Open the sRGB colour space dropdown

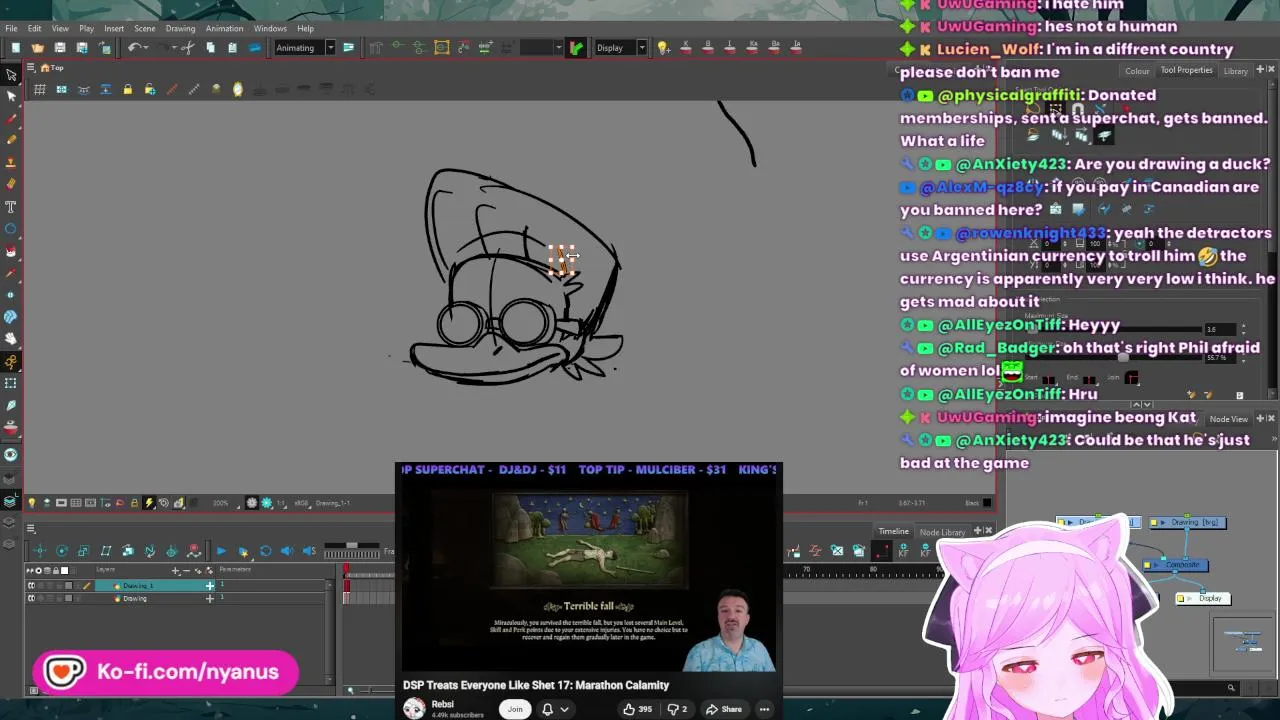tap(302, 503)
